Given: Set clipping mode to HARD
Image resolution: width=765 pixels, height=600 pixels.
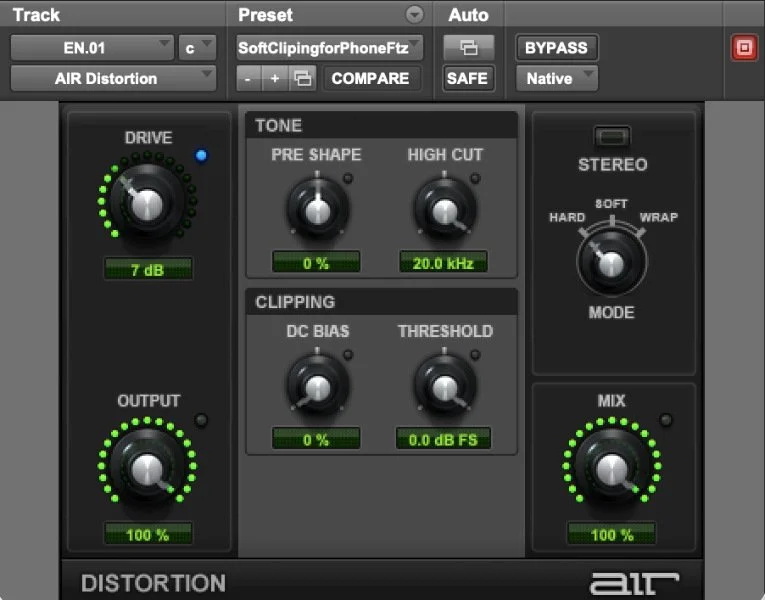Looking at the screenshot, I should pos(567,218).
